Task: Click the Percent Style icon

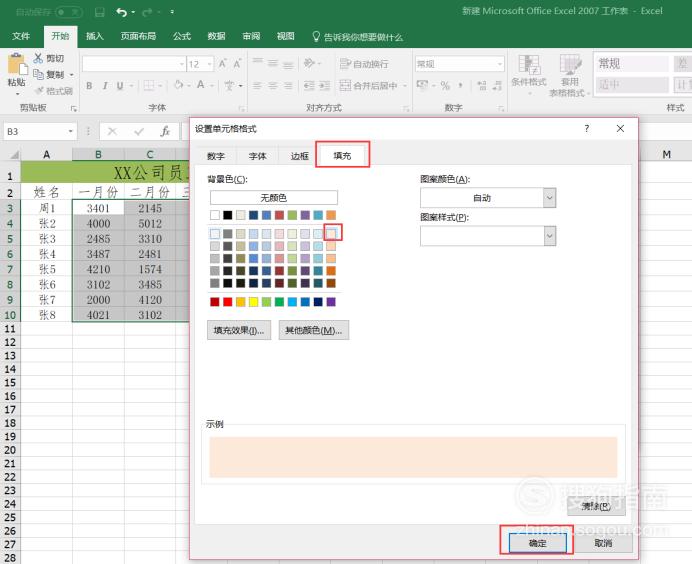Action: [x=445, y=85]
